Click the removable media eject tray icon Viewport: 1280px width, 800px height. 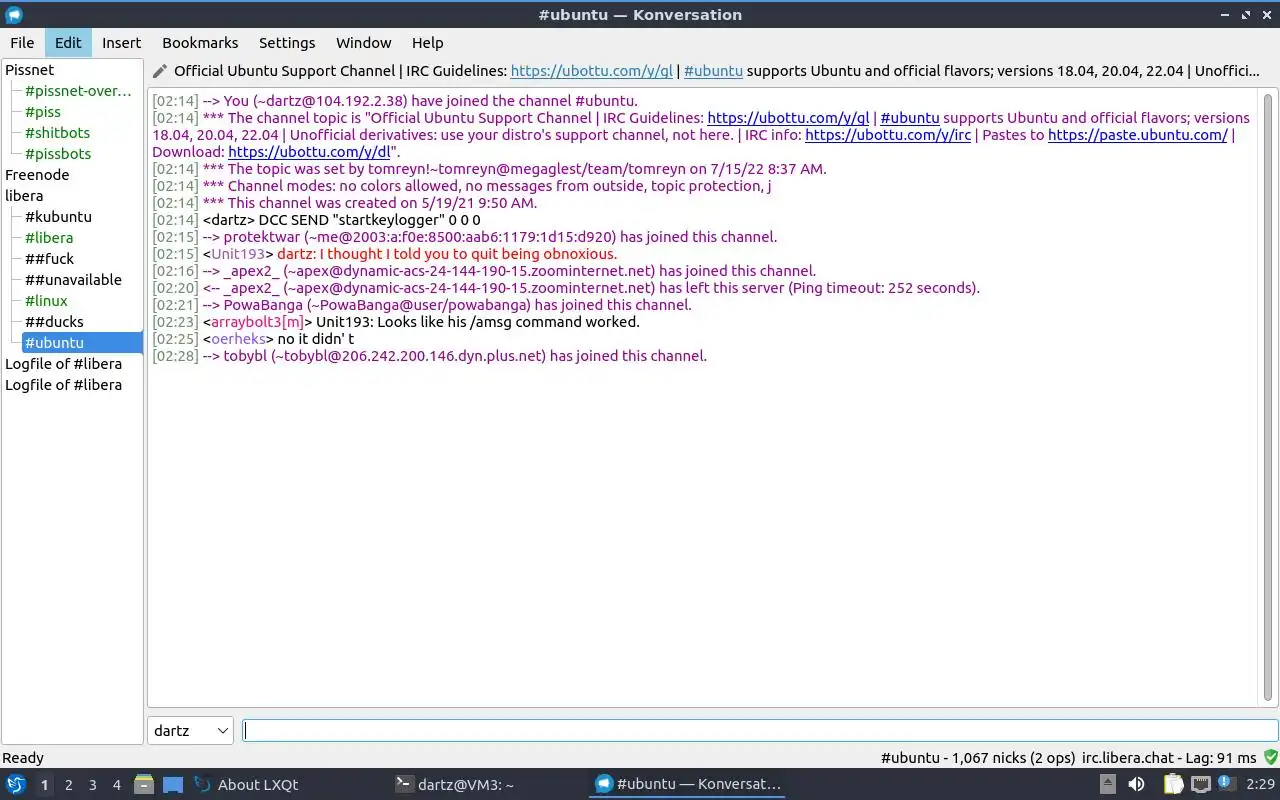click(x=1108, y=785)
